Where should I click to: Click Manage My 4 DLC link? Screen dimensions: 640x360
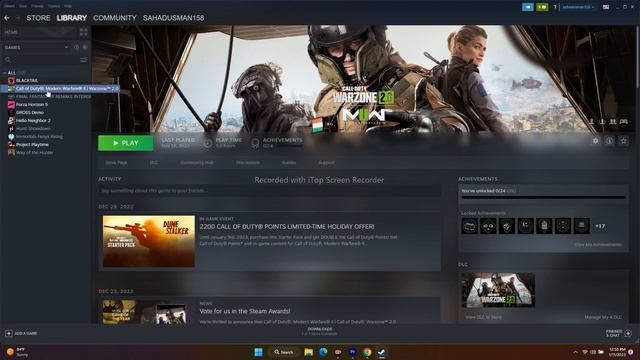(x=603, y=317)
